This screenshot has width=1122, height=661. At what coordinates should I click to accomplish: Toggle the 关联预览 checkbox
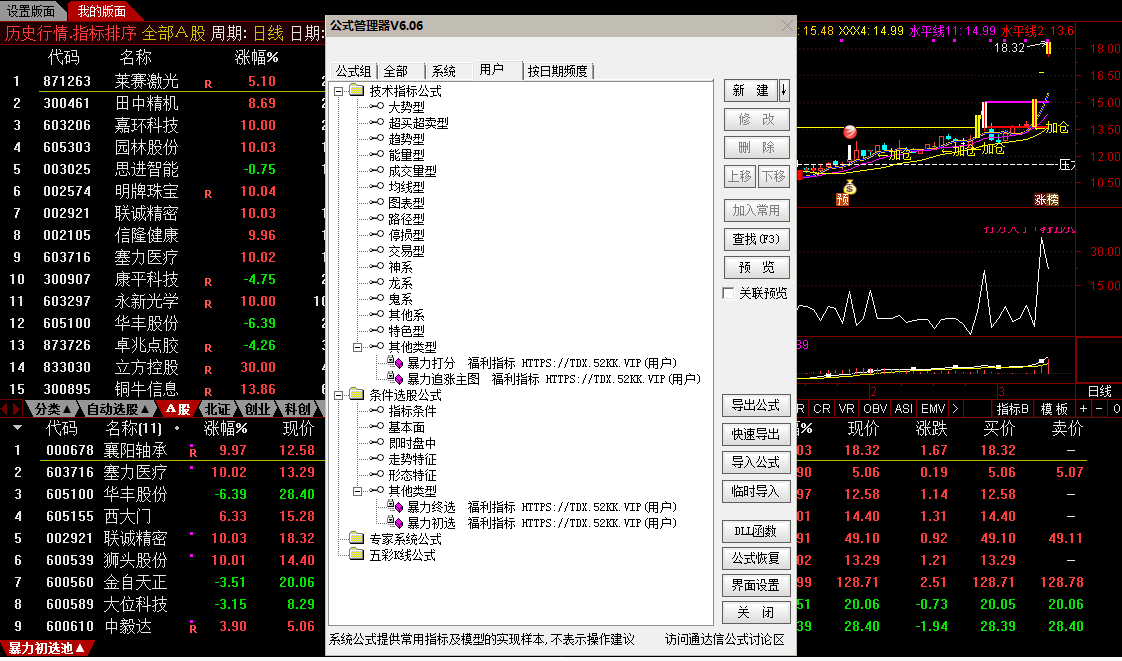tap(728, 293)
